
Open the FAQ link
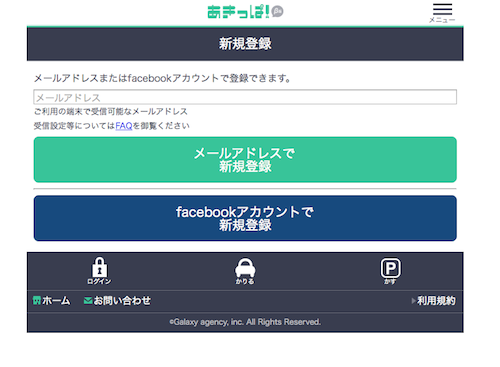pos(124,126)
